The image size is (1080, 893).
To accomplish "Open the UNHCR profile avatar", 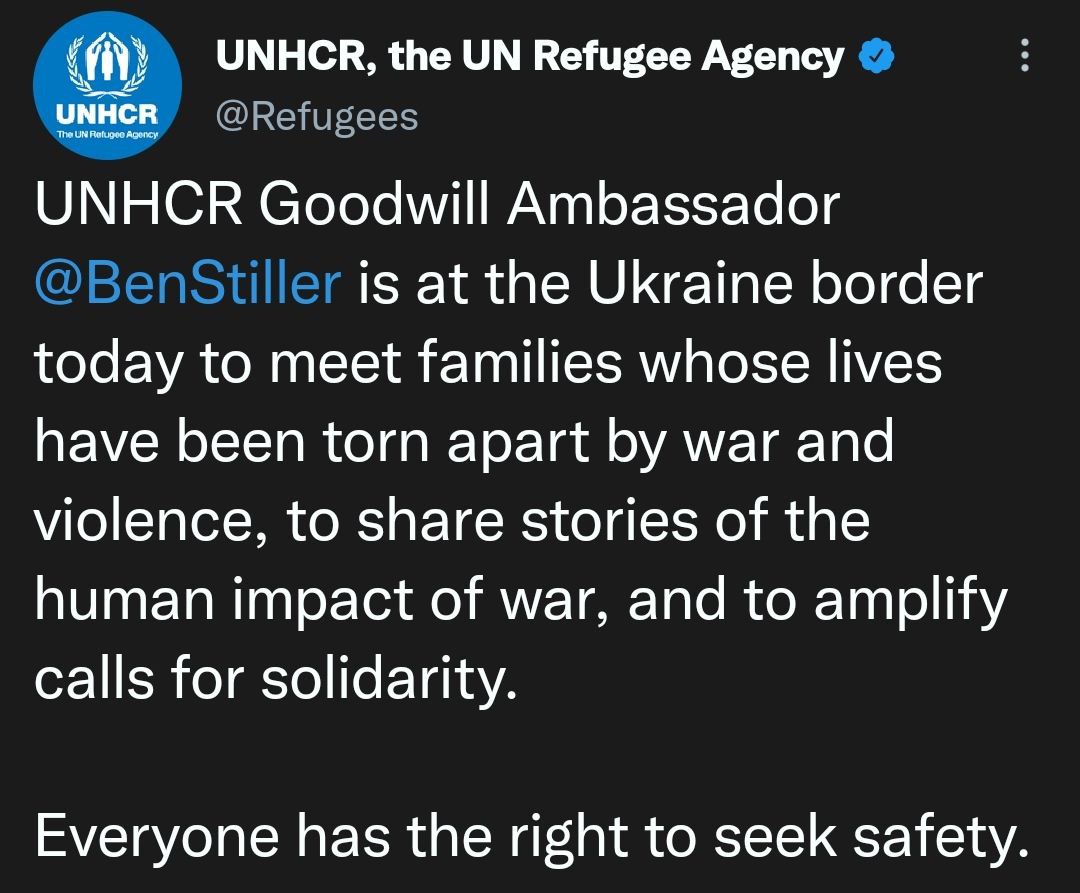I will coord(107,85).
